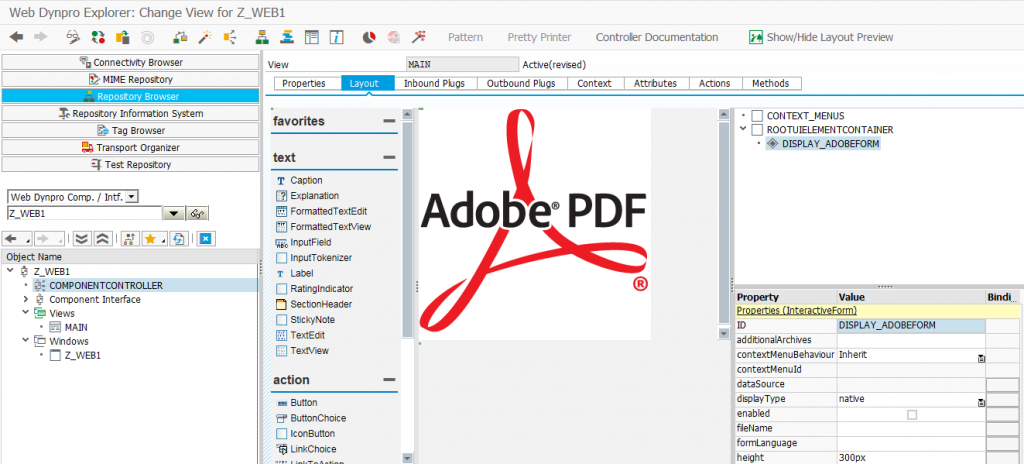This screenshot has height=464, width=1024.
Task: Click the Display glasses button beside Z_WEB1 field
Action: (x=197, y=214)
